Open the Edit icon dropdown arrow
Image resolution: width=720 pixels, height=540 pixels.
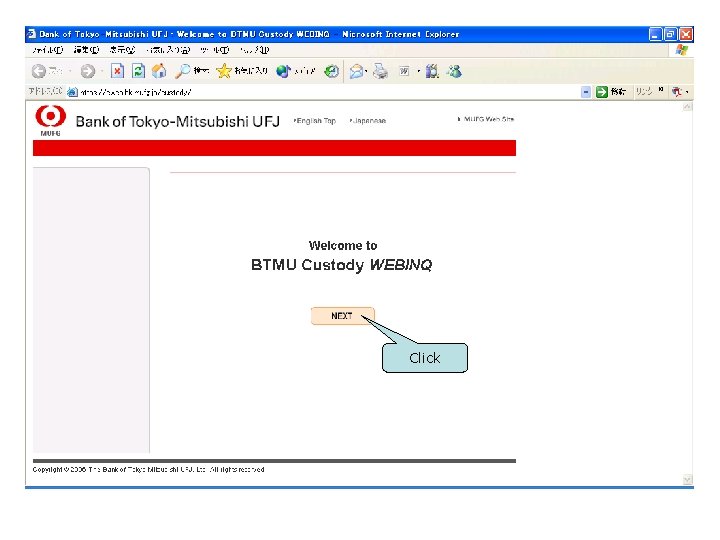pos(418,71)
